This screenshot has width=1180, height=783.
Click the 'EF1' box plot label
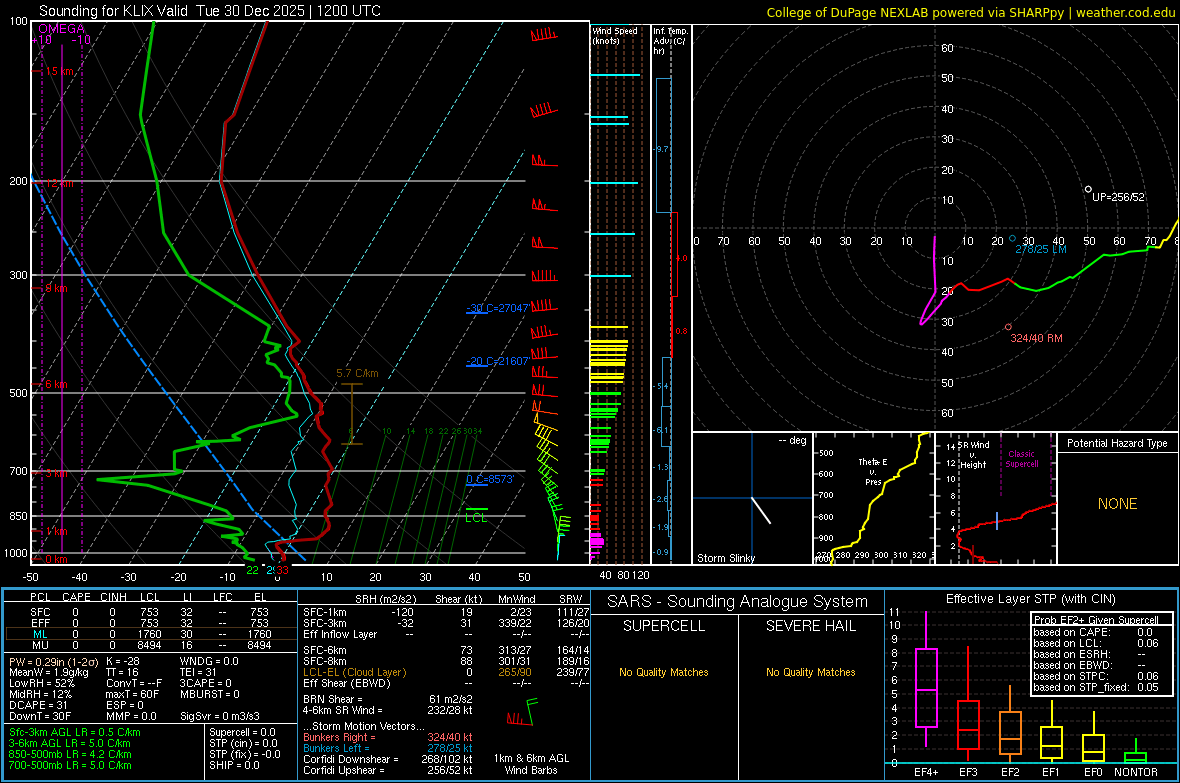[x=1051, y=772]
